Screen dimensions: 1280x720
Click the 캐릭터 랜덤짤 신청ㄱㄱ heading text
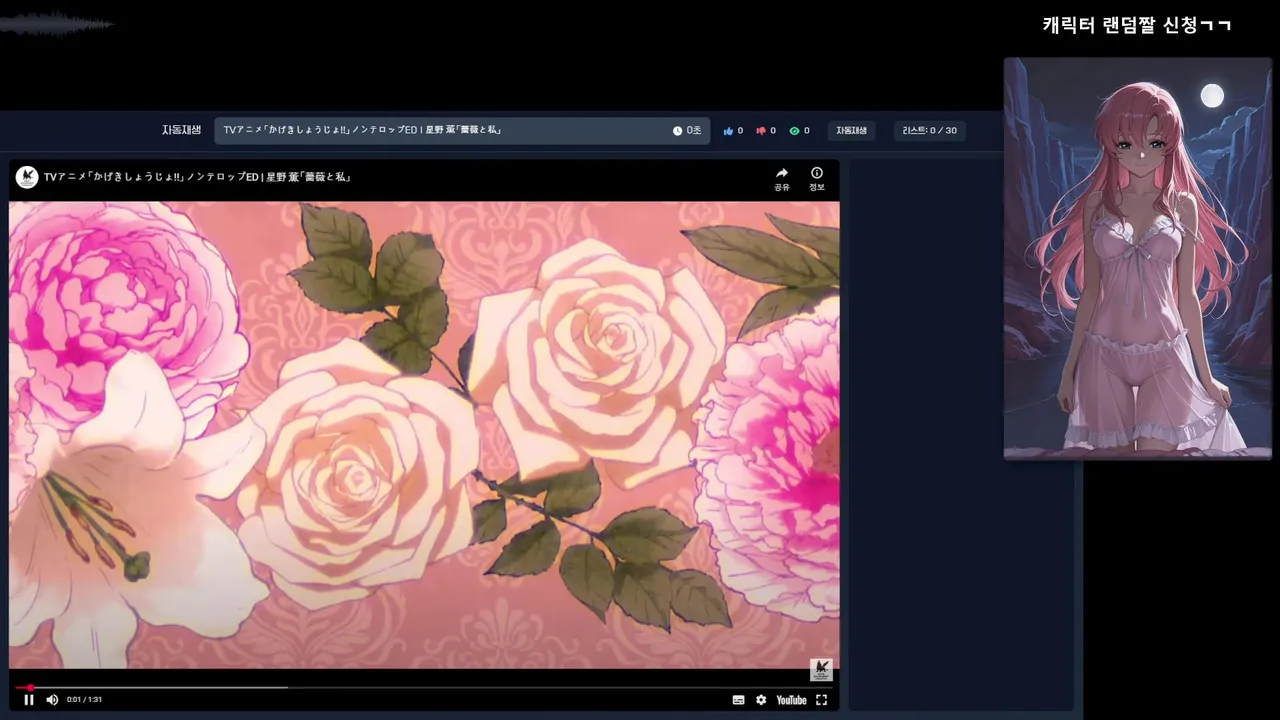(1137, 25)
